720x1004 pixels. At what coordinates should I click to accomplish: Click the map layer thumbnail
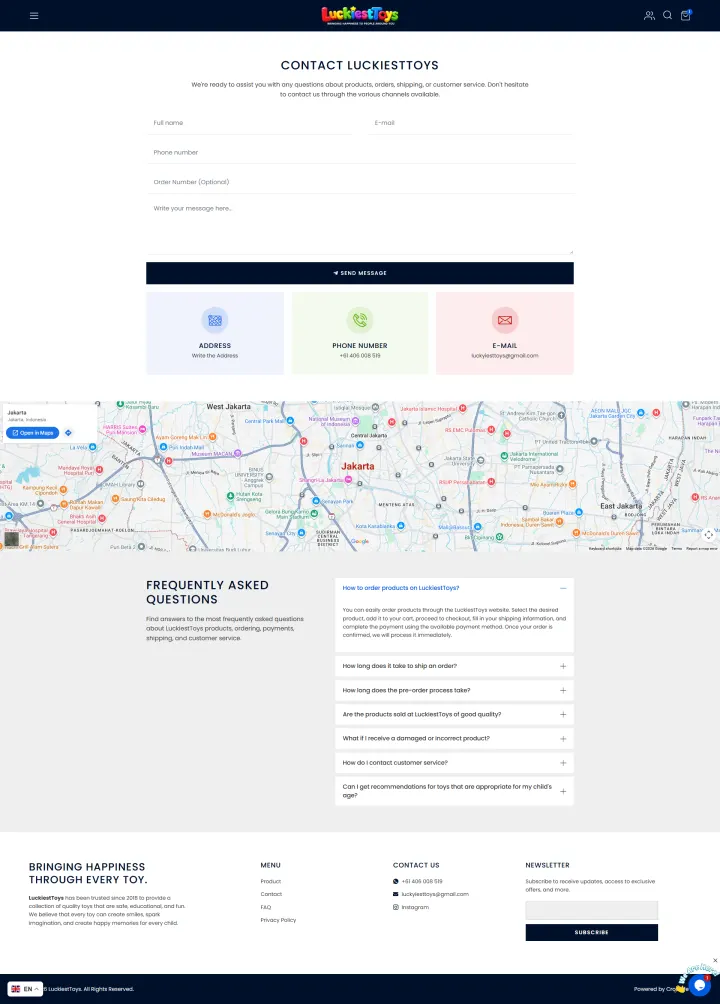click(12, 538)
